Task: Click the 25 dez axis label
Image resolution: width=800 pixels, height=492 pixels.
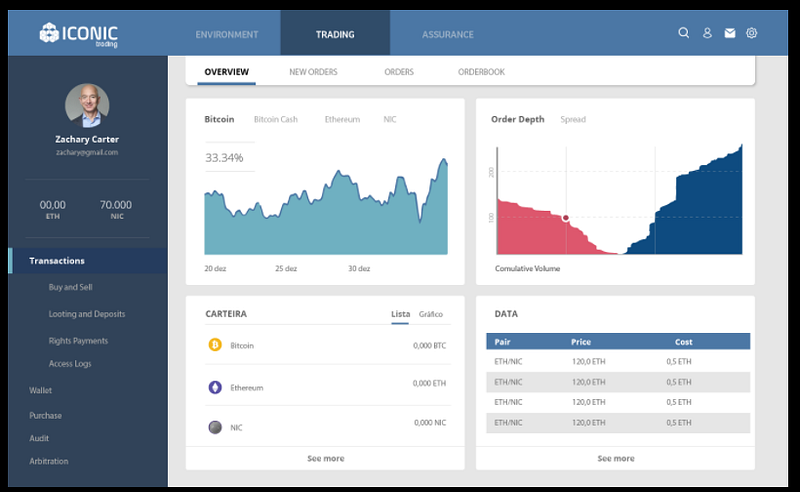Action: pos(286,268)
